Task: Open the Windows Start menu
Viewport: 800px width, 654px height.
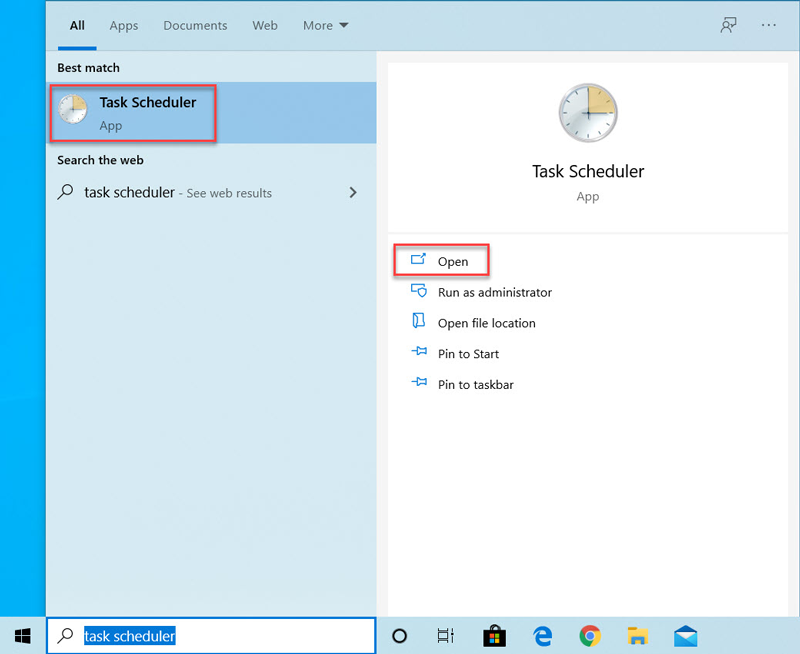Action: [22, 636]
